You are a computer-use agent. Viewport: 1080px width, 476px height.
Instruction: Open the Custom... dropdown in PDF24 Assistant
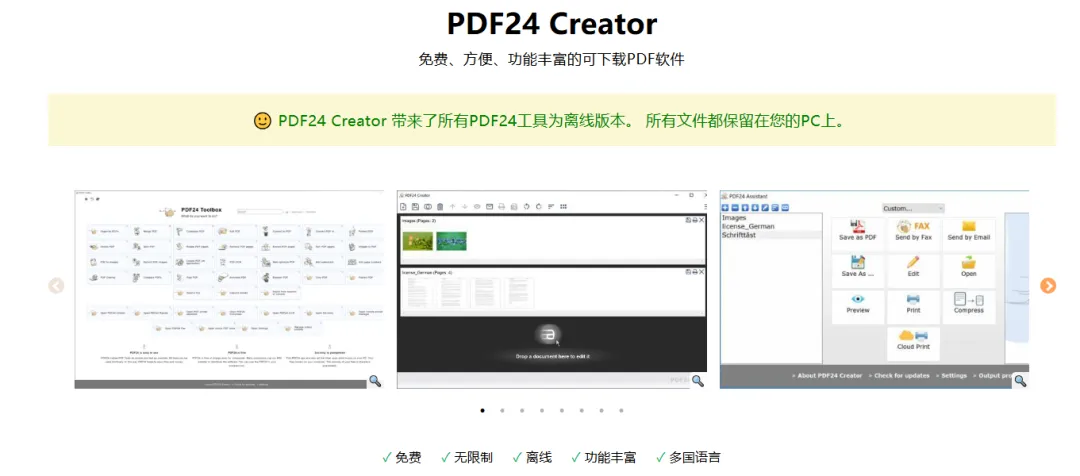[913, 208]
